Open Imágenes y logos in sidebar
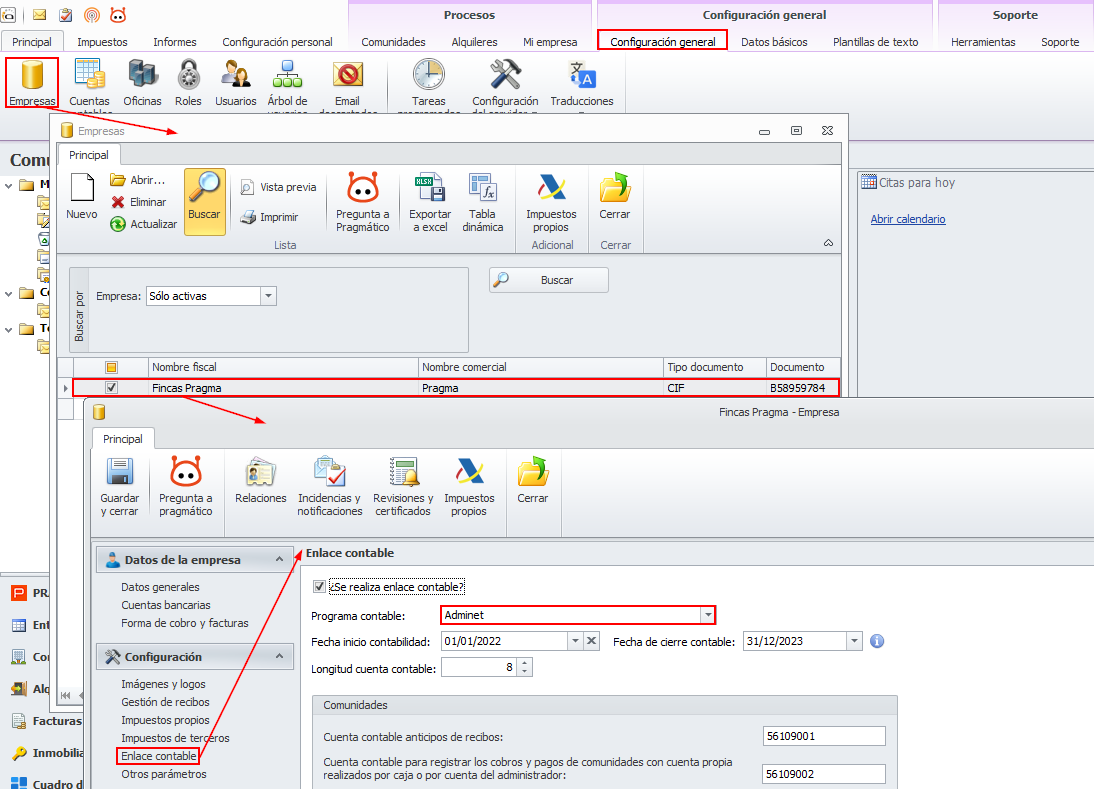1094x789 pixels. (x=163, y=684)
